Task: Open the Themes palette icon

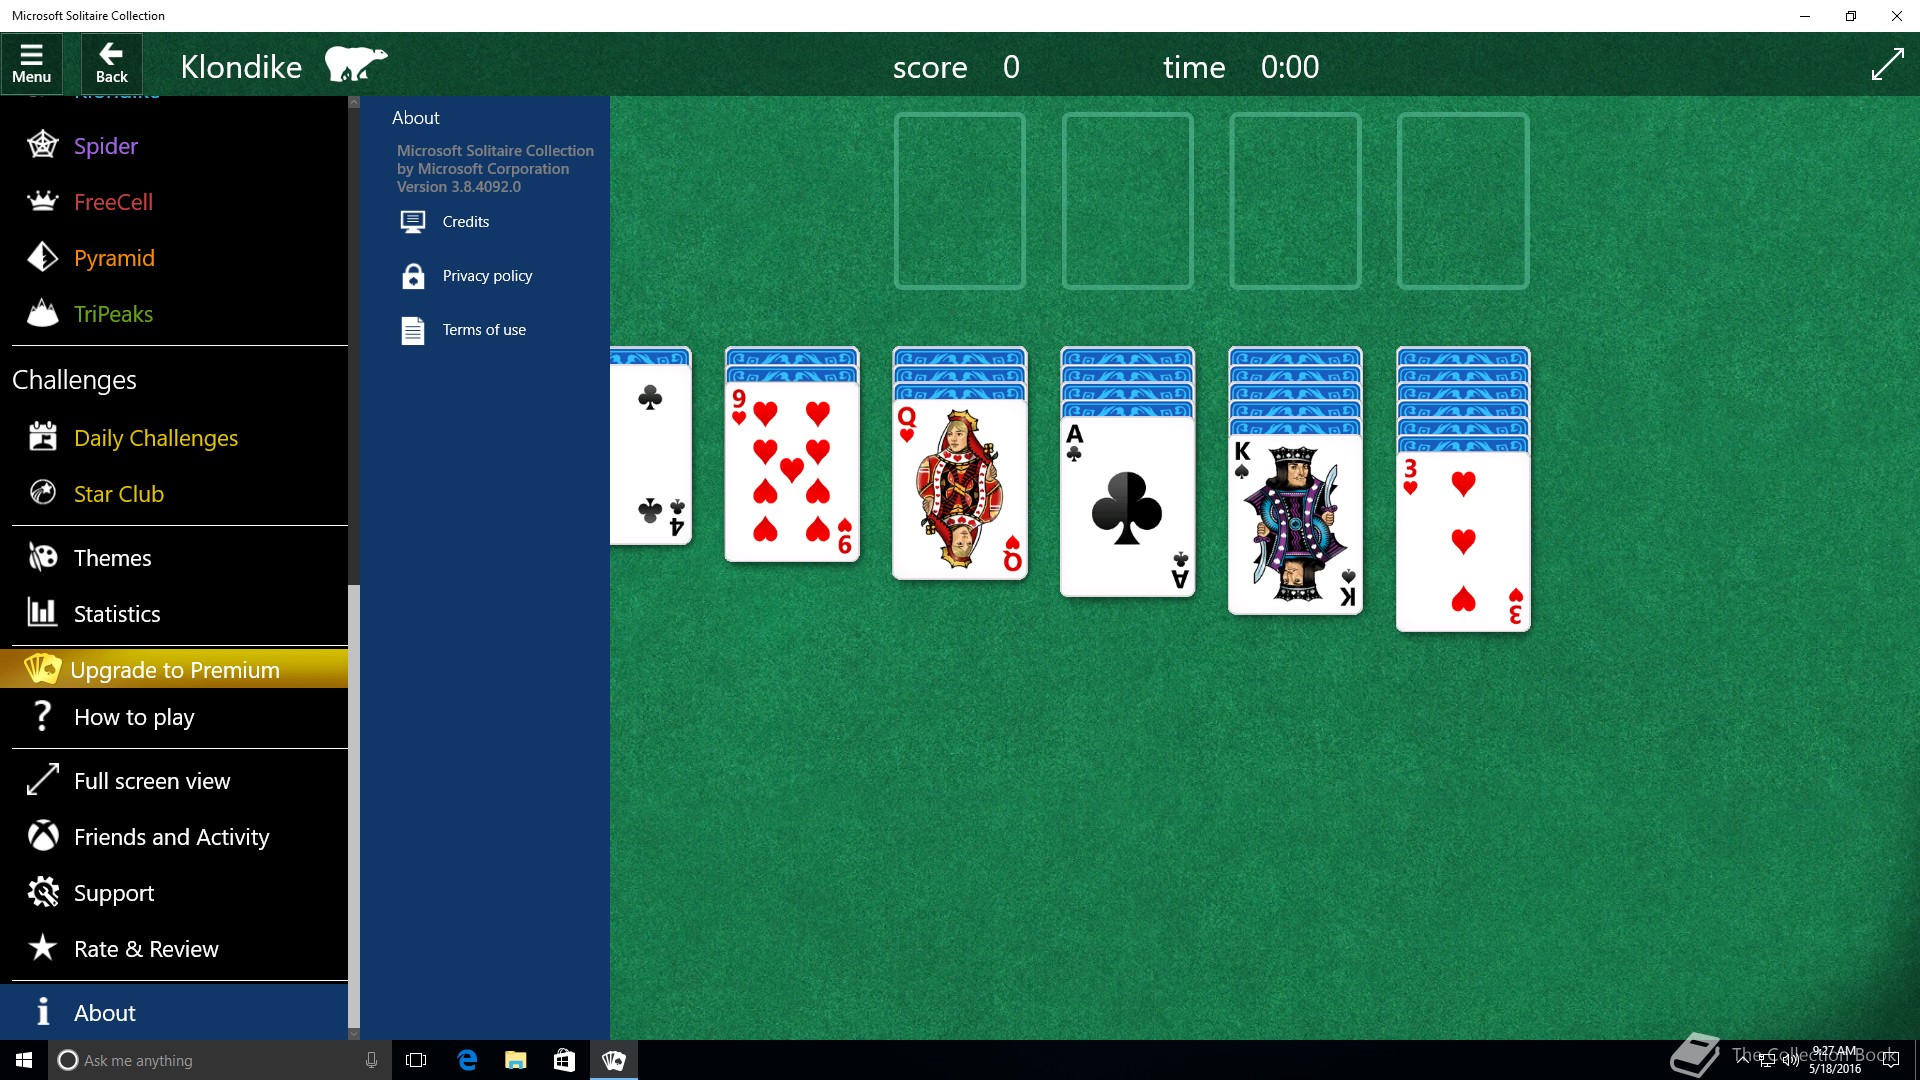Action: click(42, 558)
